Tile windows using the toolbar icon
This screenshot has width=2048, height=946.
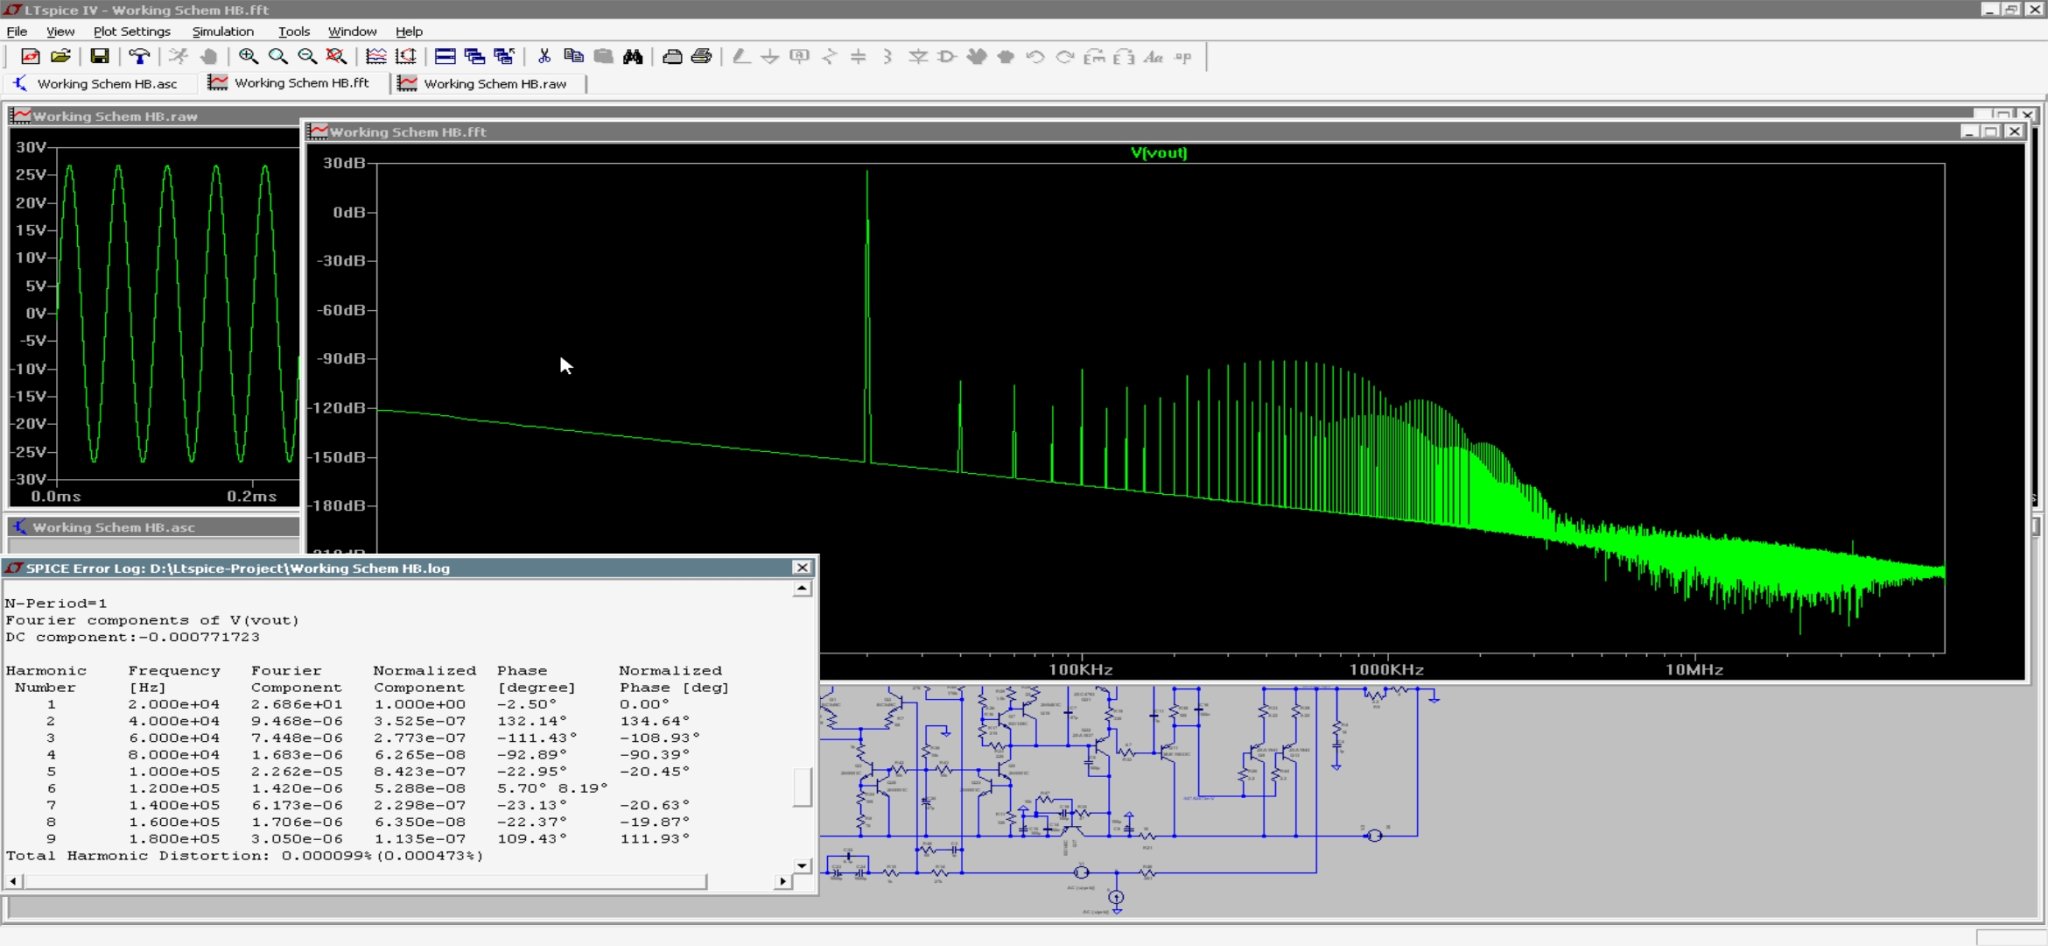[x=445, y=57]
